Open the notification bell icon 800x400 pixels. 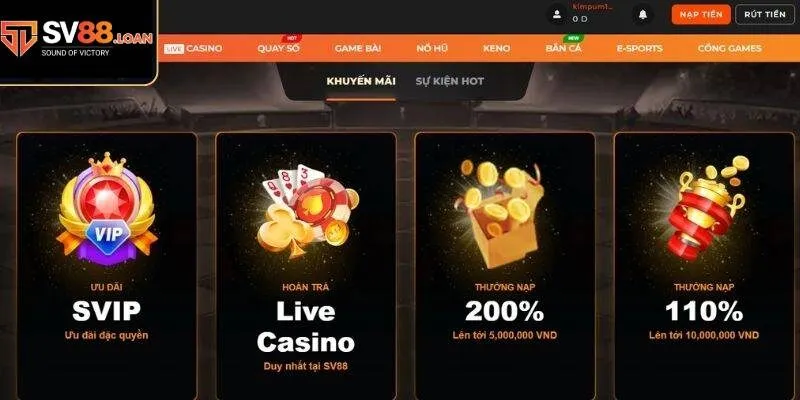coord(643,14)
